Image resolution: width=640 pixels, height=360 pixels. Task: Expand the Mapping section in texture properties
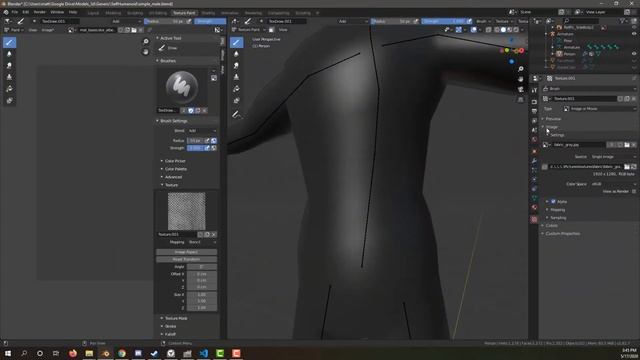558,210
